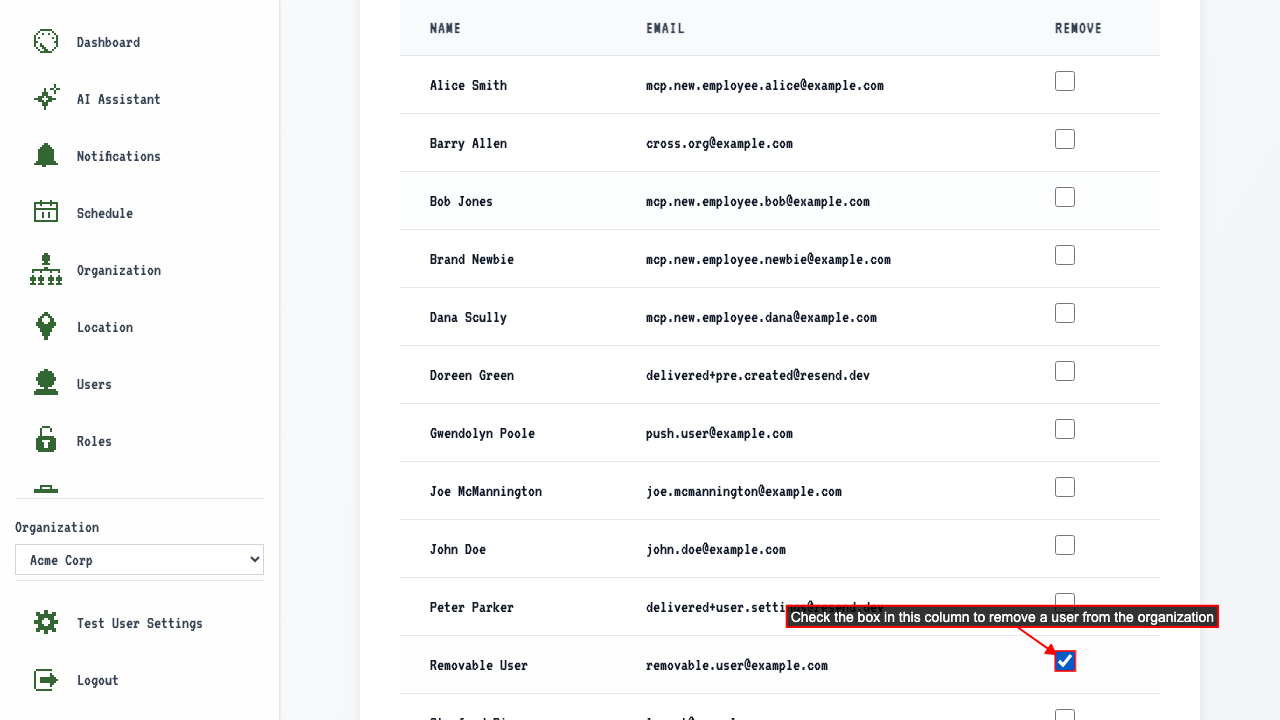Open the Location pin icon

pyautogui.click(x=46, y=326)
